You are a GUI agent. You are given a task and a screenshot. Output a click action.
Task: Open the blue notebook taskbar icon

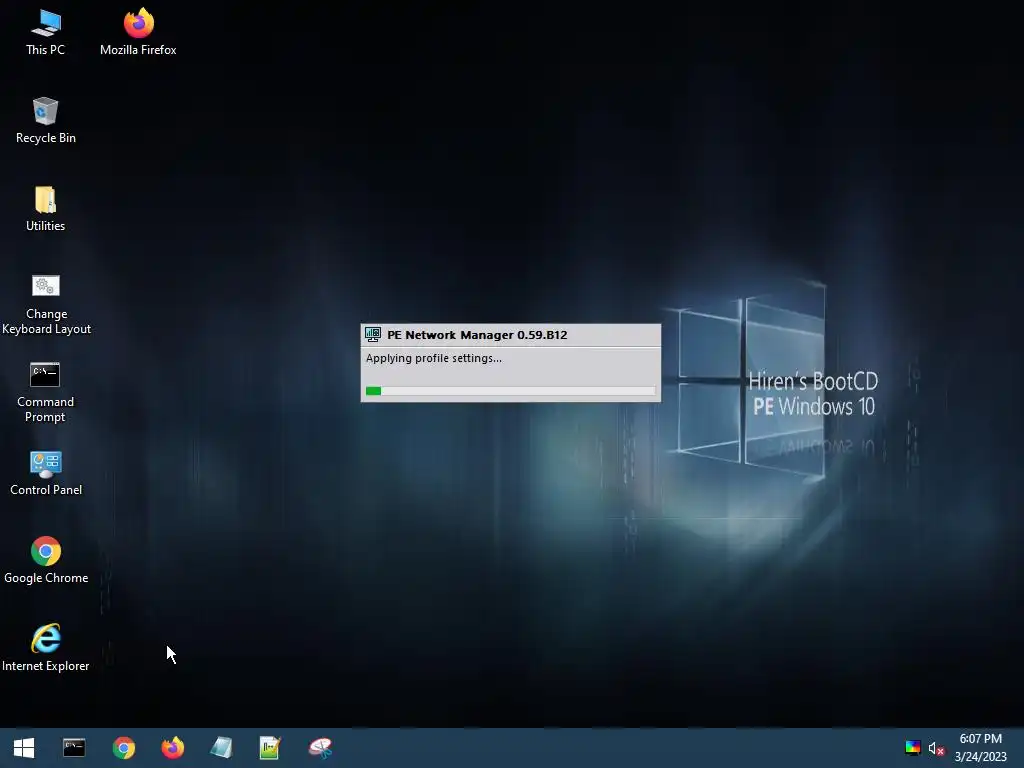tap(221, 748)
